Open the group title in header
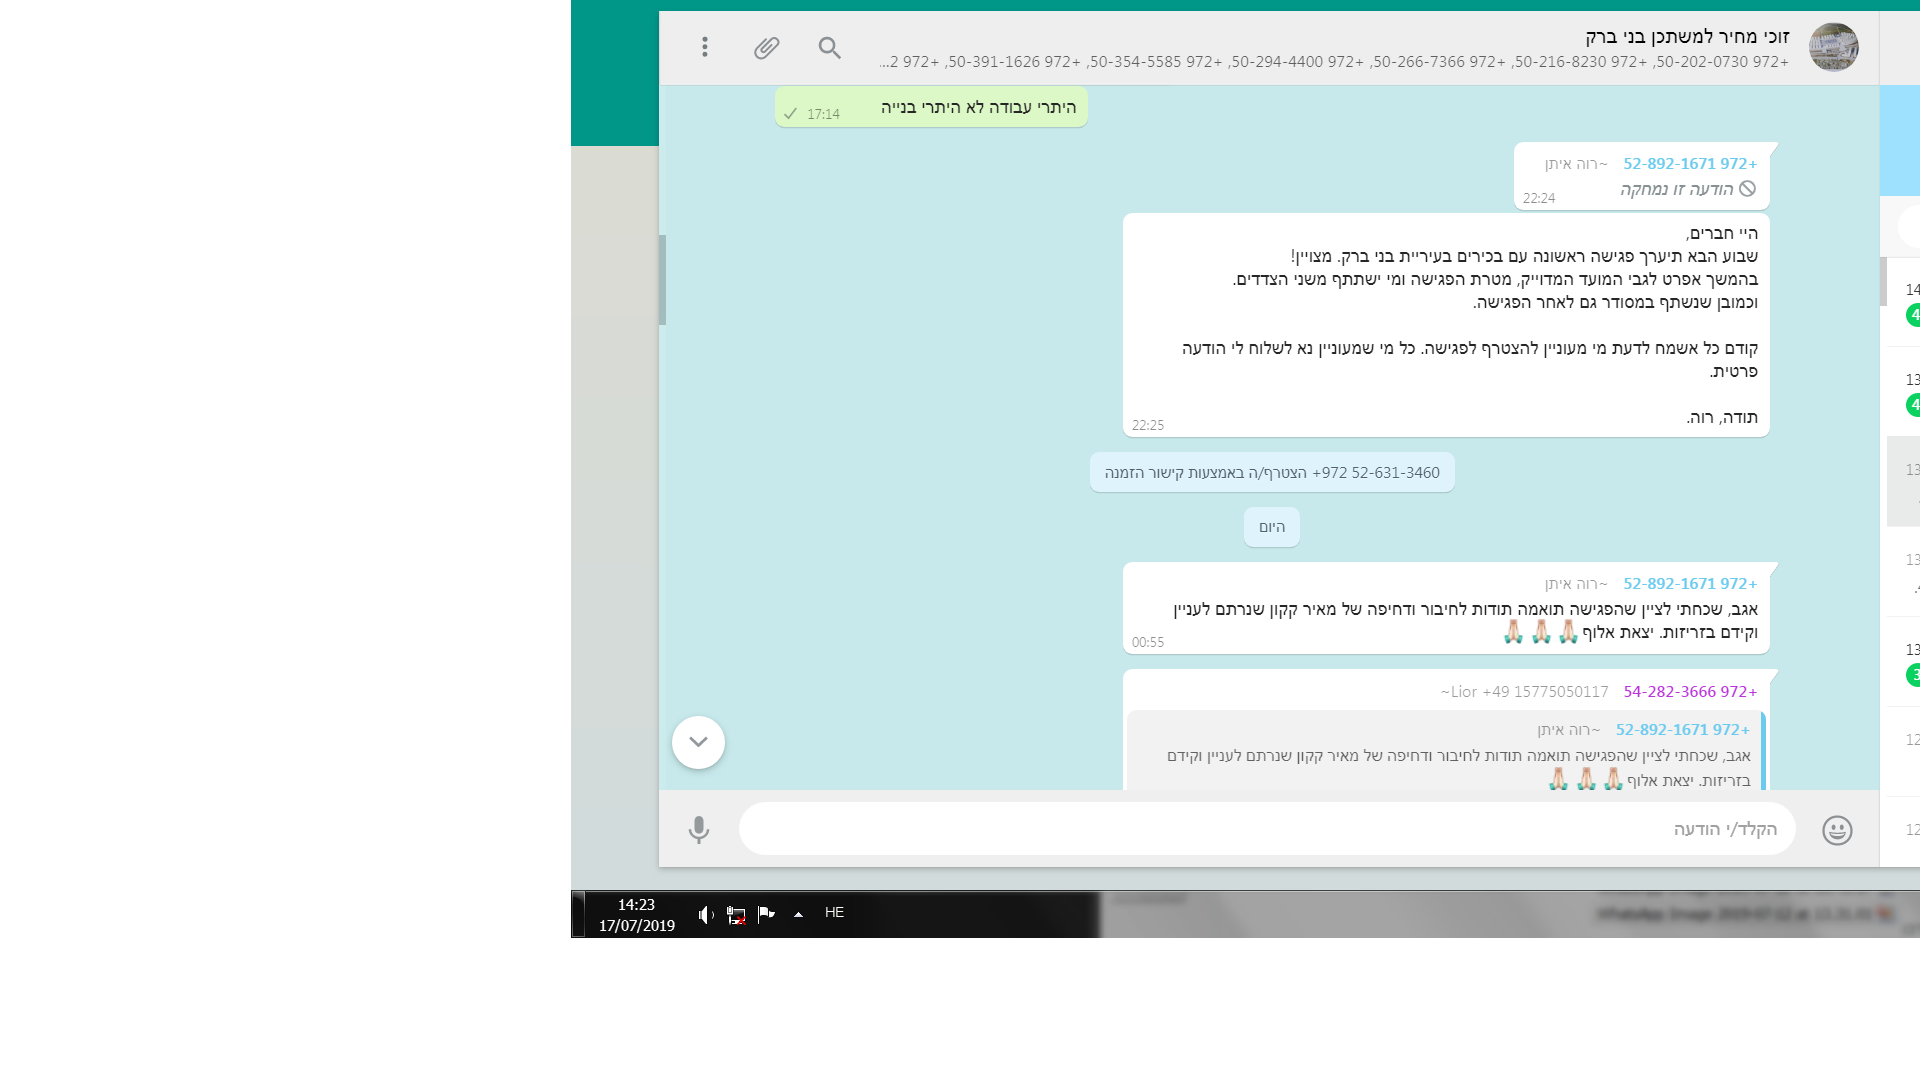The width and height of the screenshot is (1920, 1080). pos(1686,37)
